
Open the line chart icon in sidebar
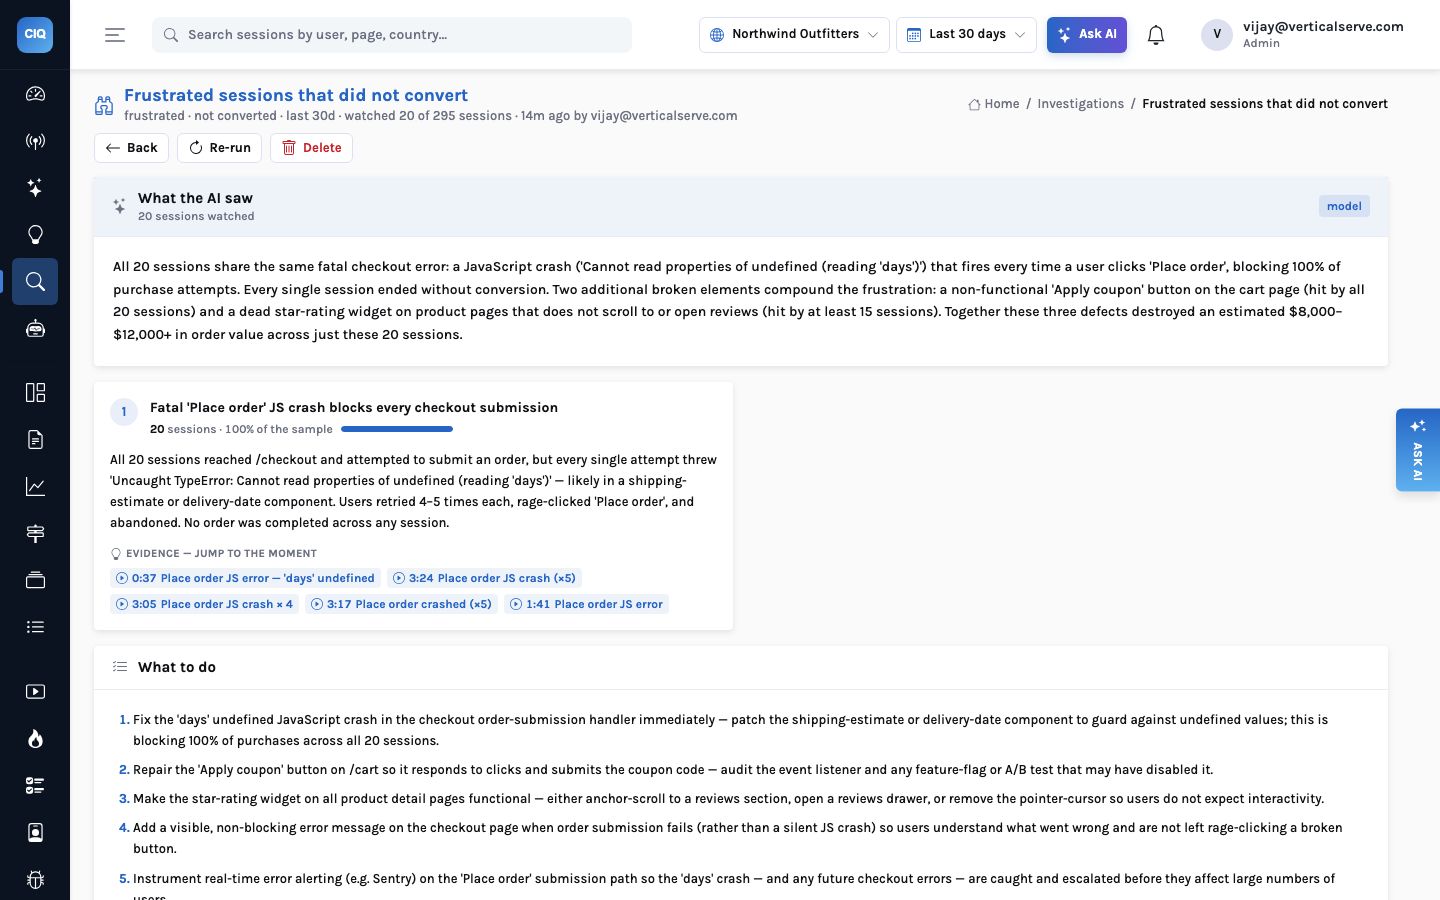click(35, 486)
